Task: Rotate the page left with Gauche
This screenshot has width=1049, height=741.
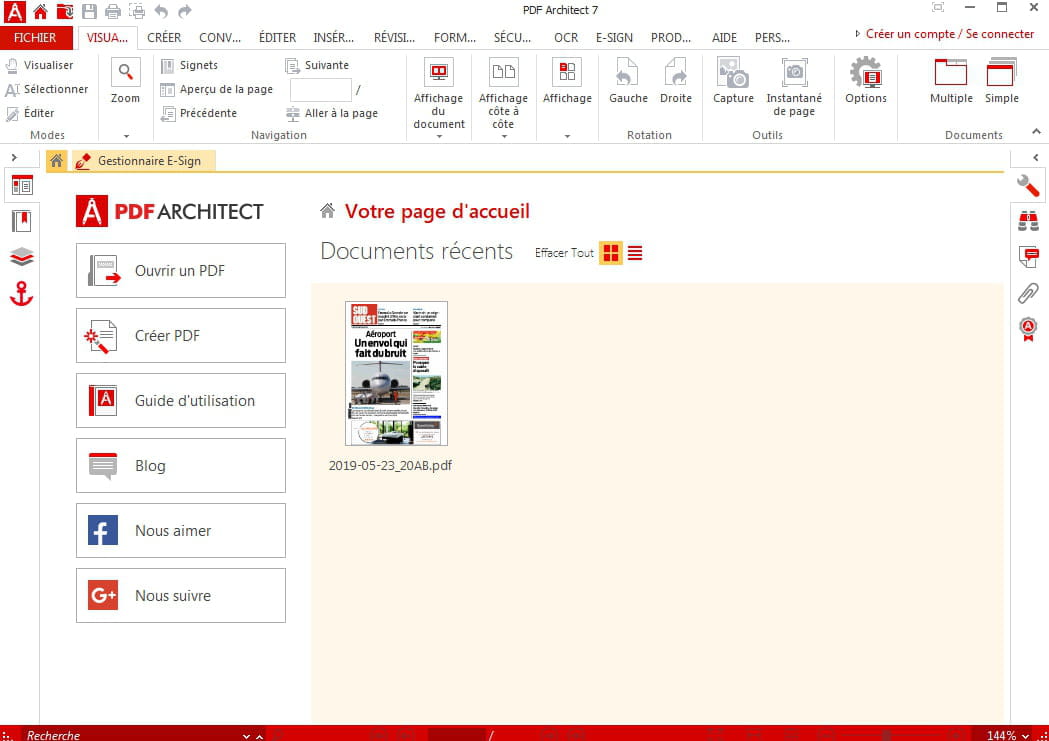Action: point(628,81)
